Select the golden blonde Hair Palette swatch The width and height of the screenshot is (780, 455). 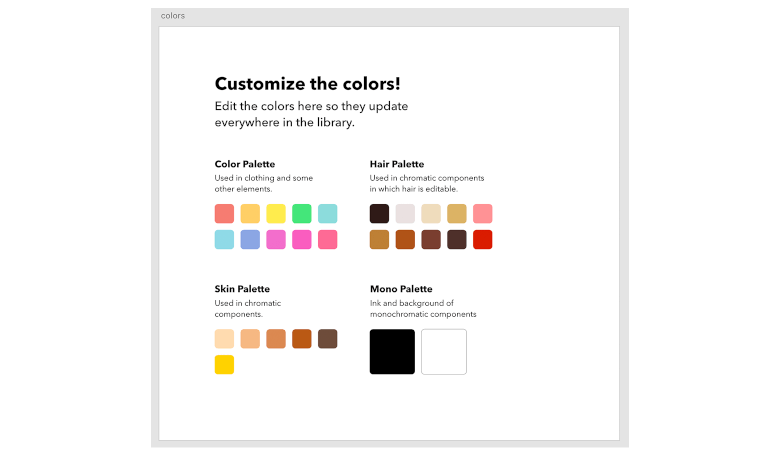pos(457,213)
